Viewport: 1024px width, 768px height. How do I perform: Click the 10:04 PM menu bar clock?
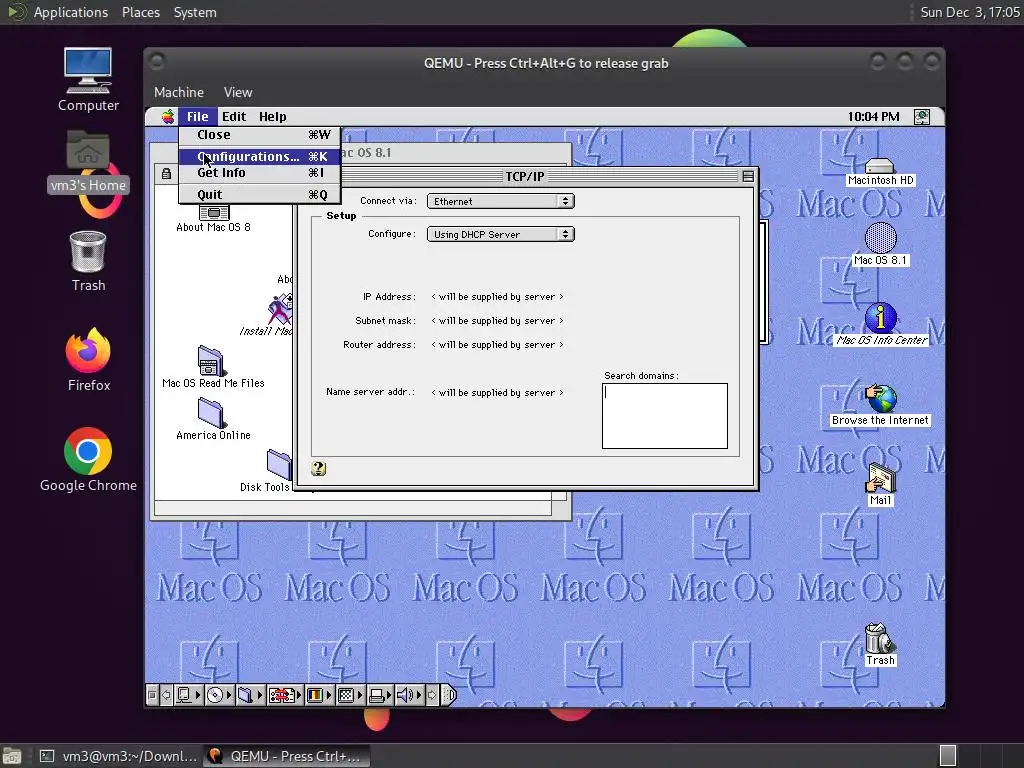tap(873, 117)
